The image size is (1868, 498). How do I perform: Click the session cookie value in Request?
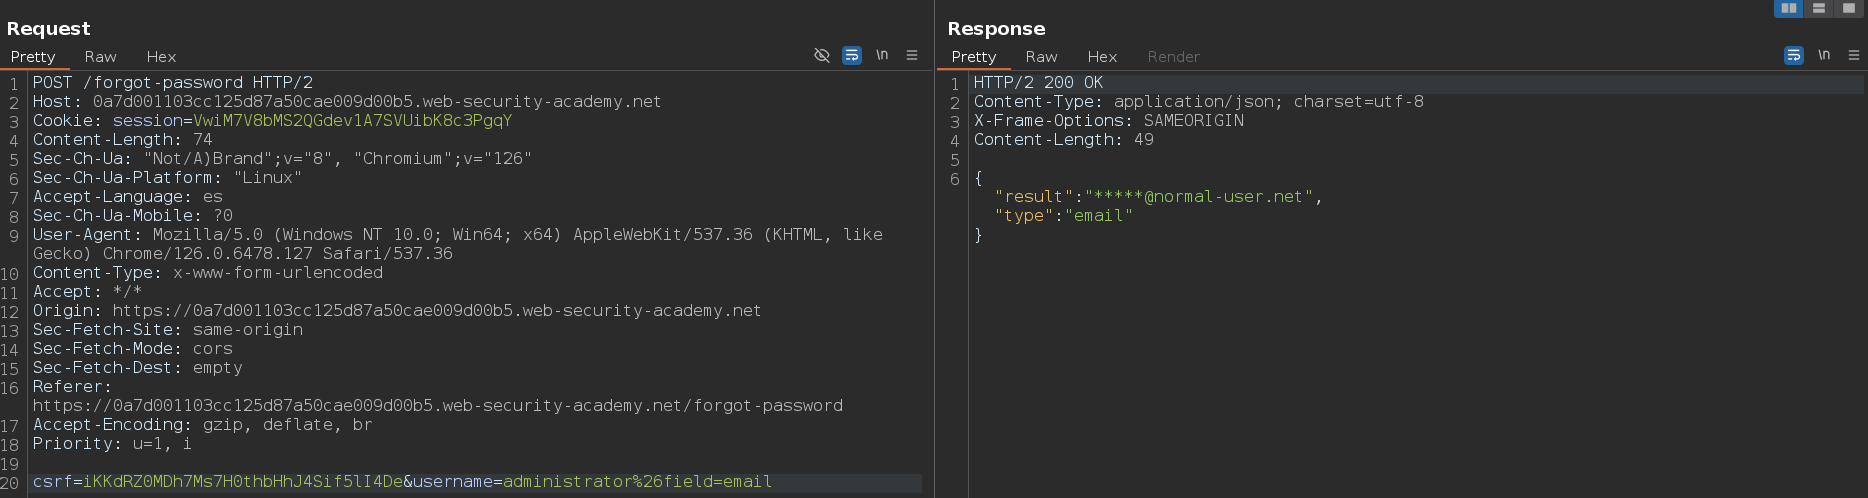point(352,121)
